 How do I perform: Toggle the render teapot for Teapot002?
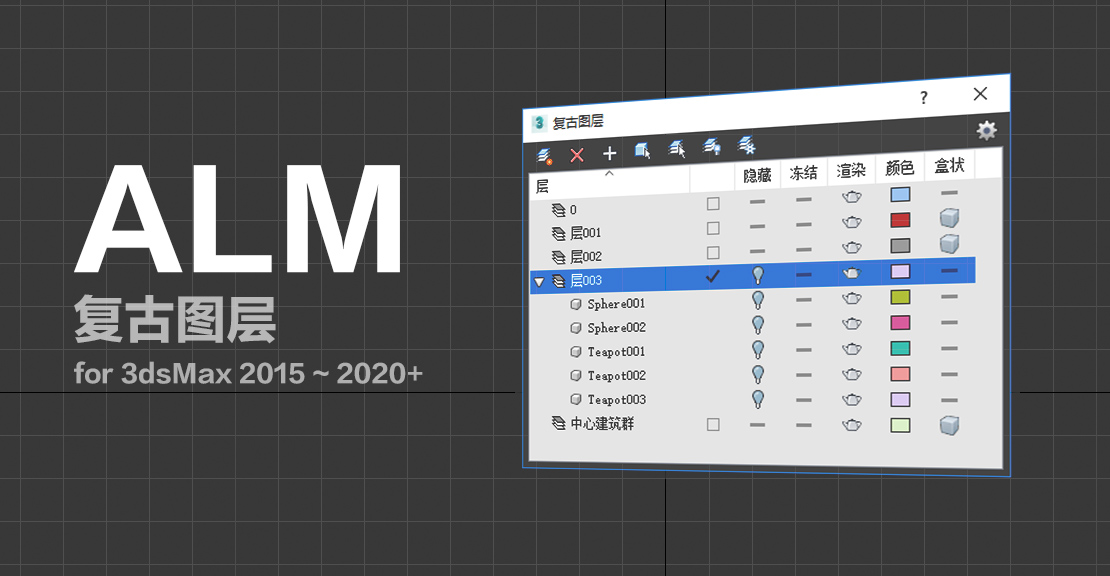pos(852,374)
